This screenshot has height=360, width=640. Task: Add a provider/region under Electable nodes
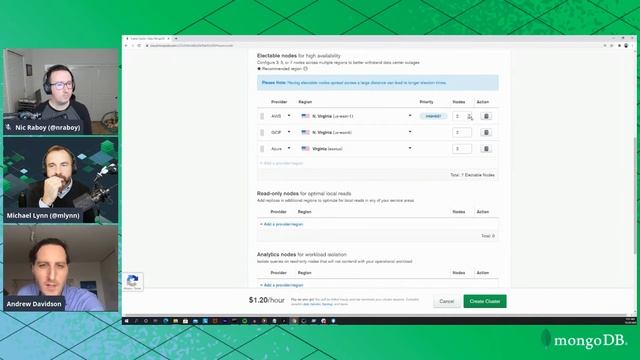tap(282, 163)
